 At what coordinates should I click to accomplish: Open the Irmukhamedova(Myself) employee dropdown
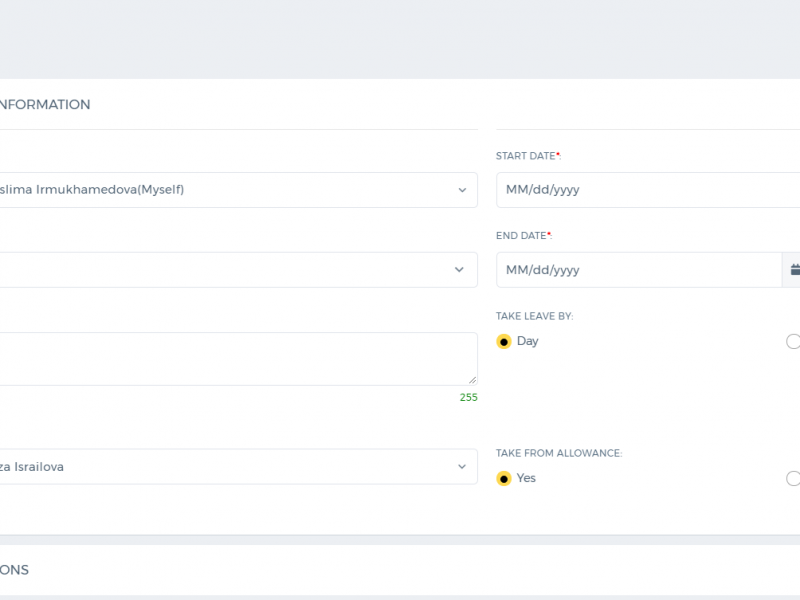(x=238, y=190)
